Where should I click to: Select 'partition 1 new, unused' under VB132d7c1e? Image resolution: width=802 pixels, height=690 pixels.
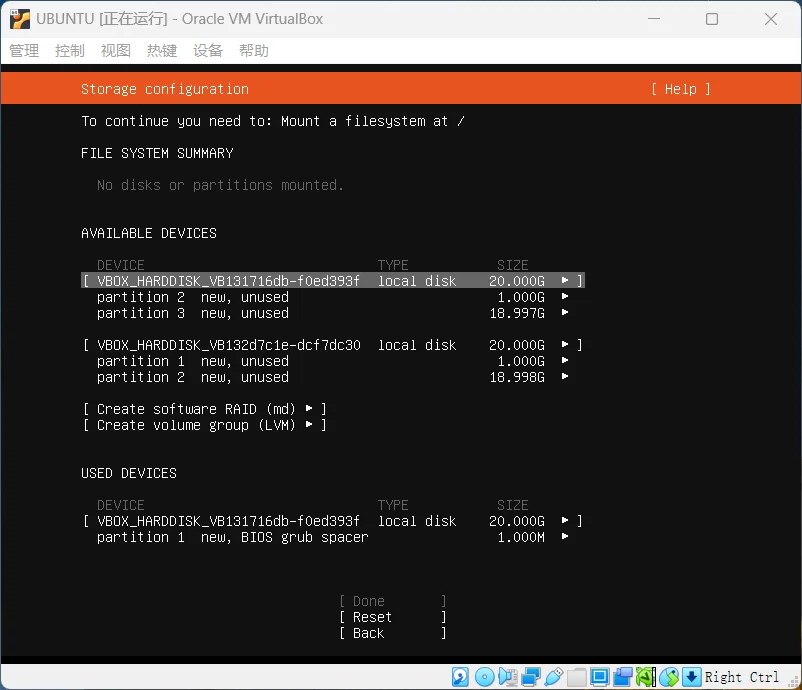333,361
